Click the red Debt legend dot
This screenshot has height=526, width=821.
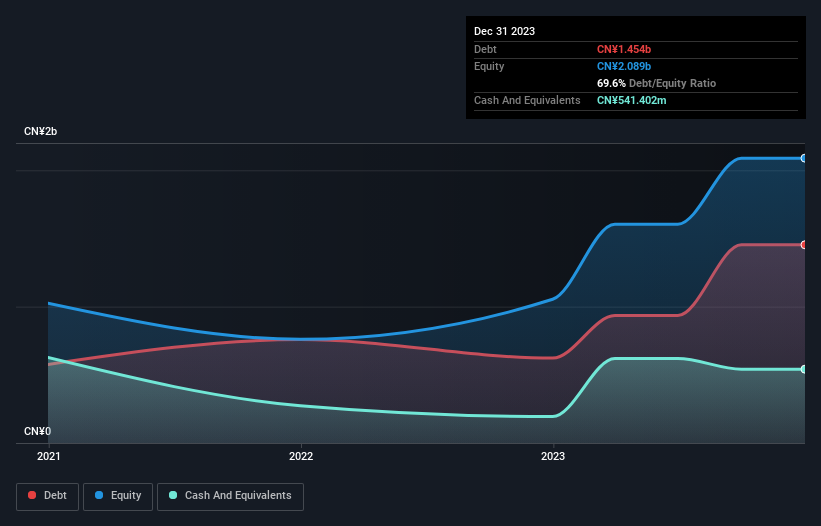pos(33,496)
